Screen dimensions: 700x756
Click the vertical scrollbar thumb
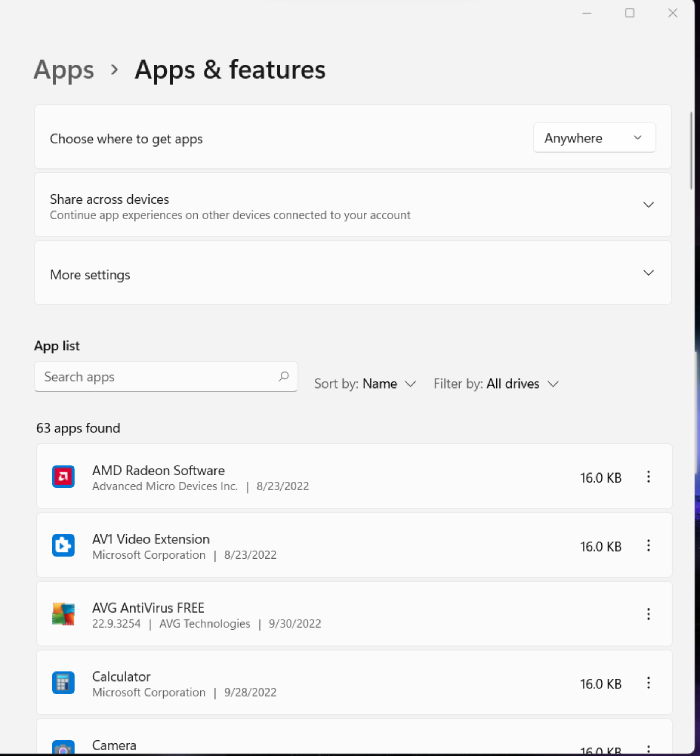coord(691,150)
